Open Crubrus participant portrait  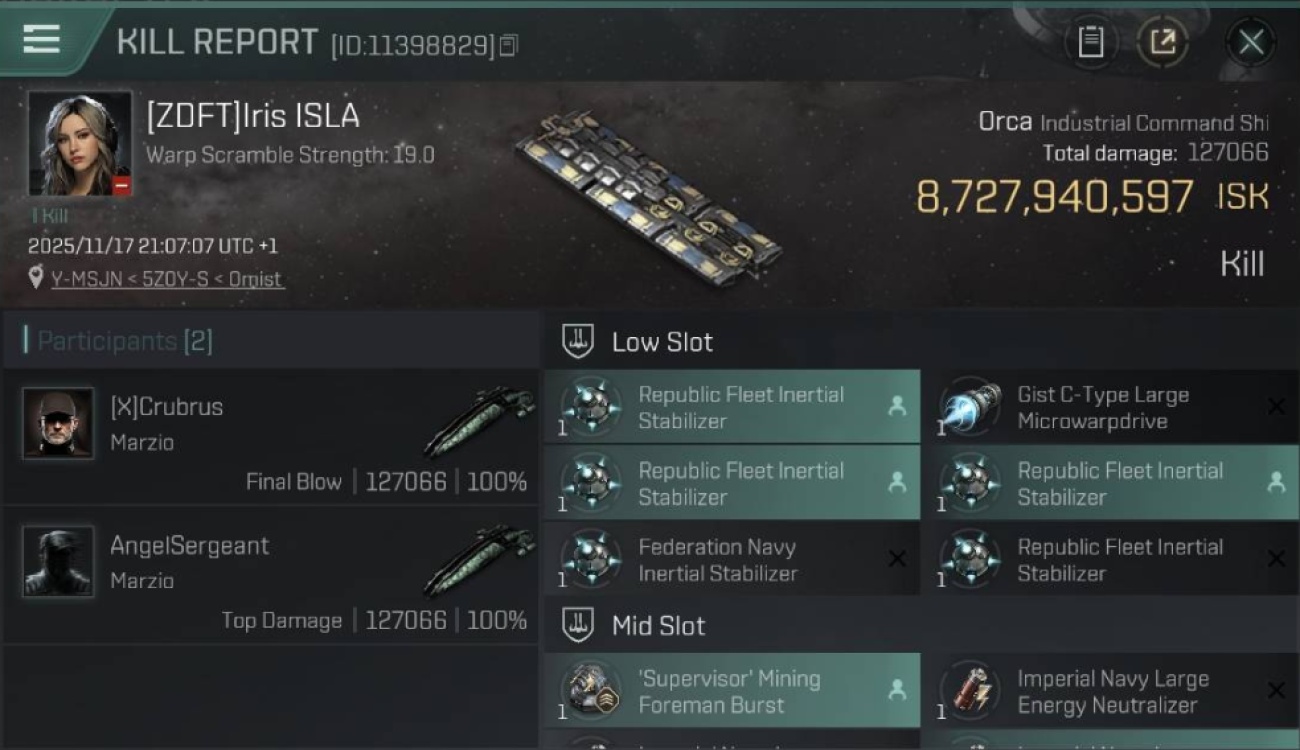pyautogui.click(x=58, y=423)
